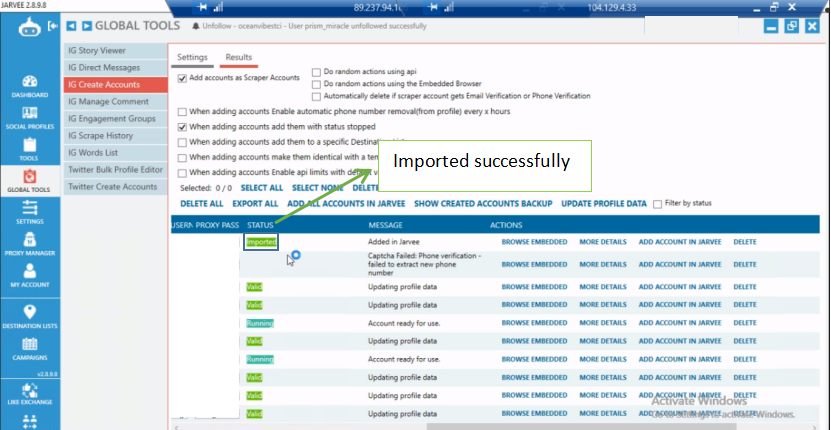Click the v2.8.9.8 version label in sidebar
This screenshot has width=831, height=430.
(47, 374)
